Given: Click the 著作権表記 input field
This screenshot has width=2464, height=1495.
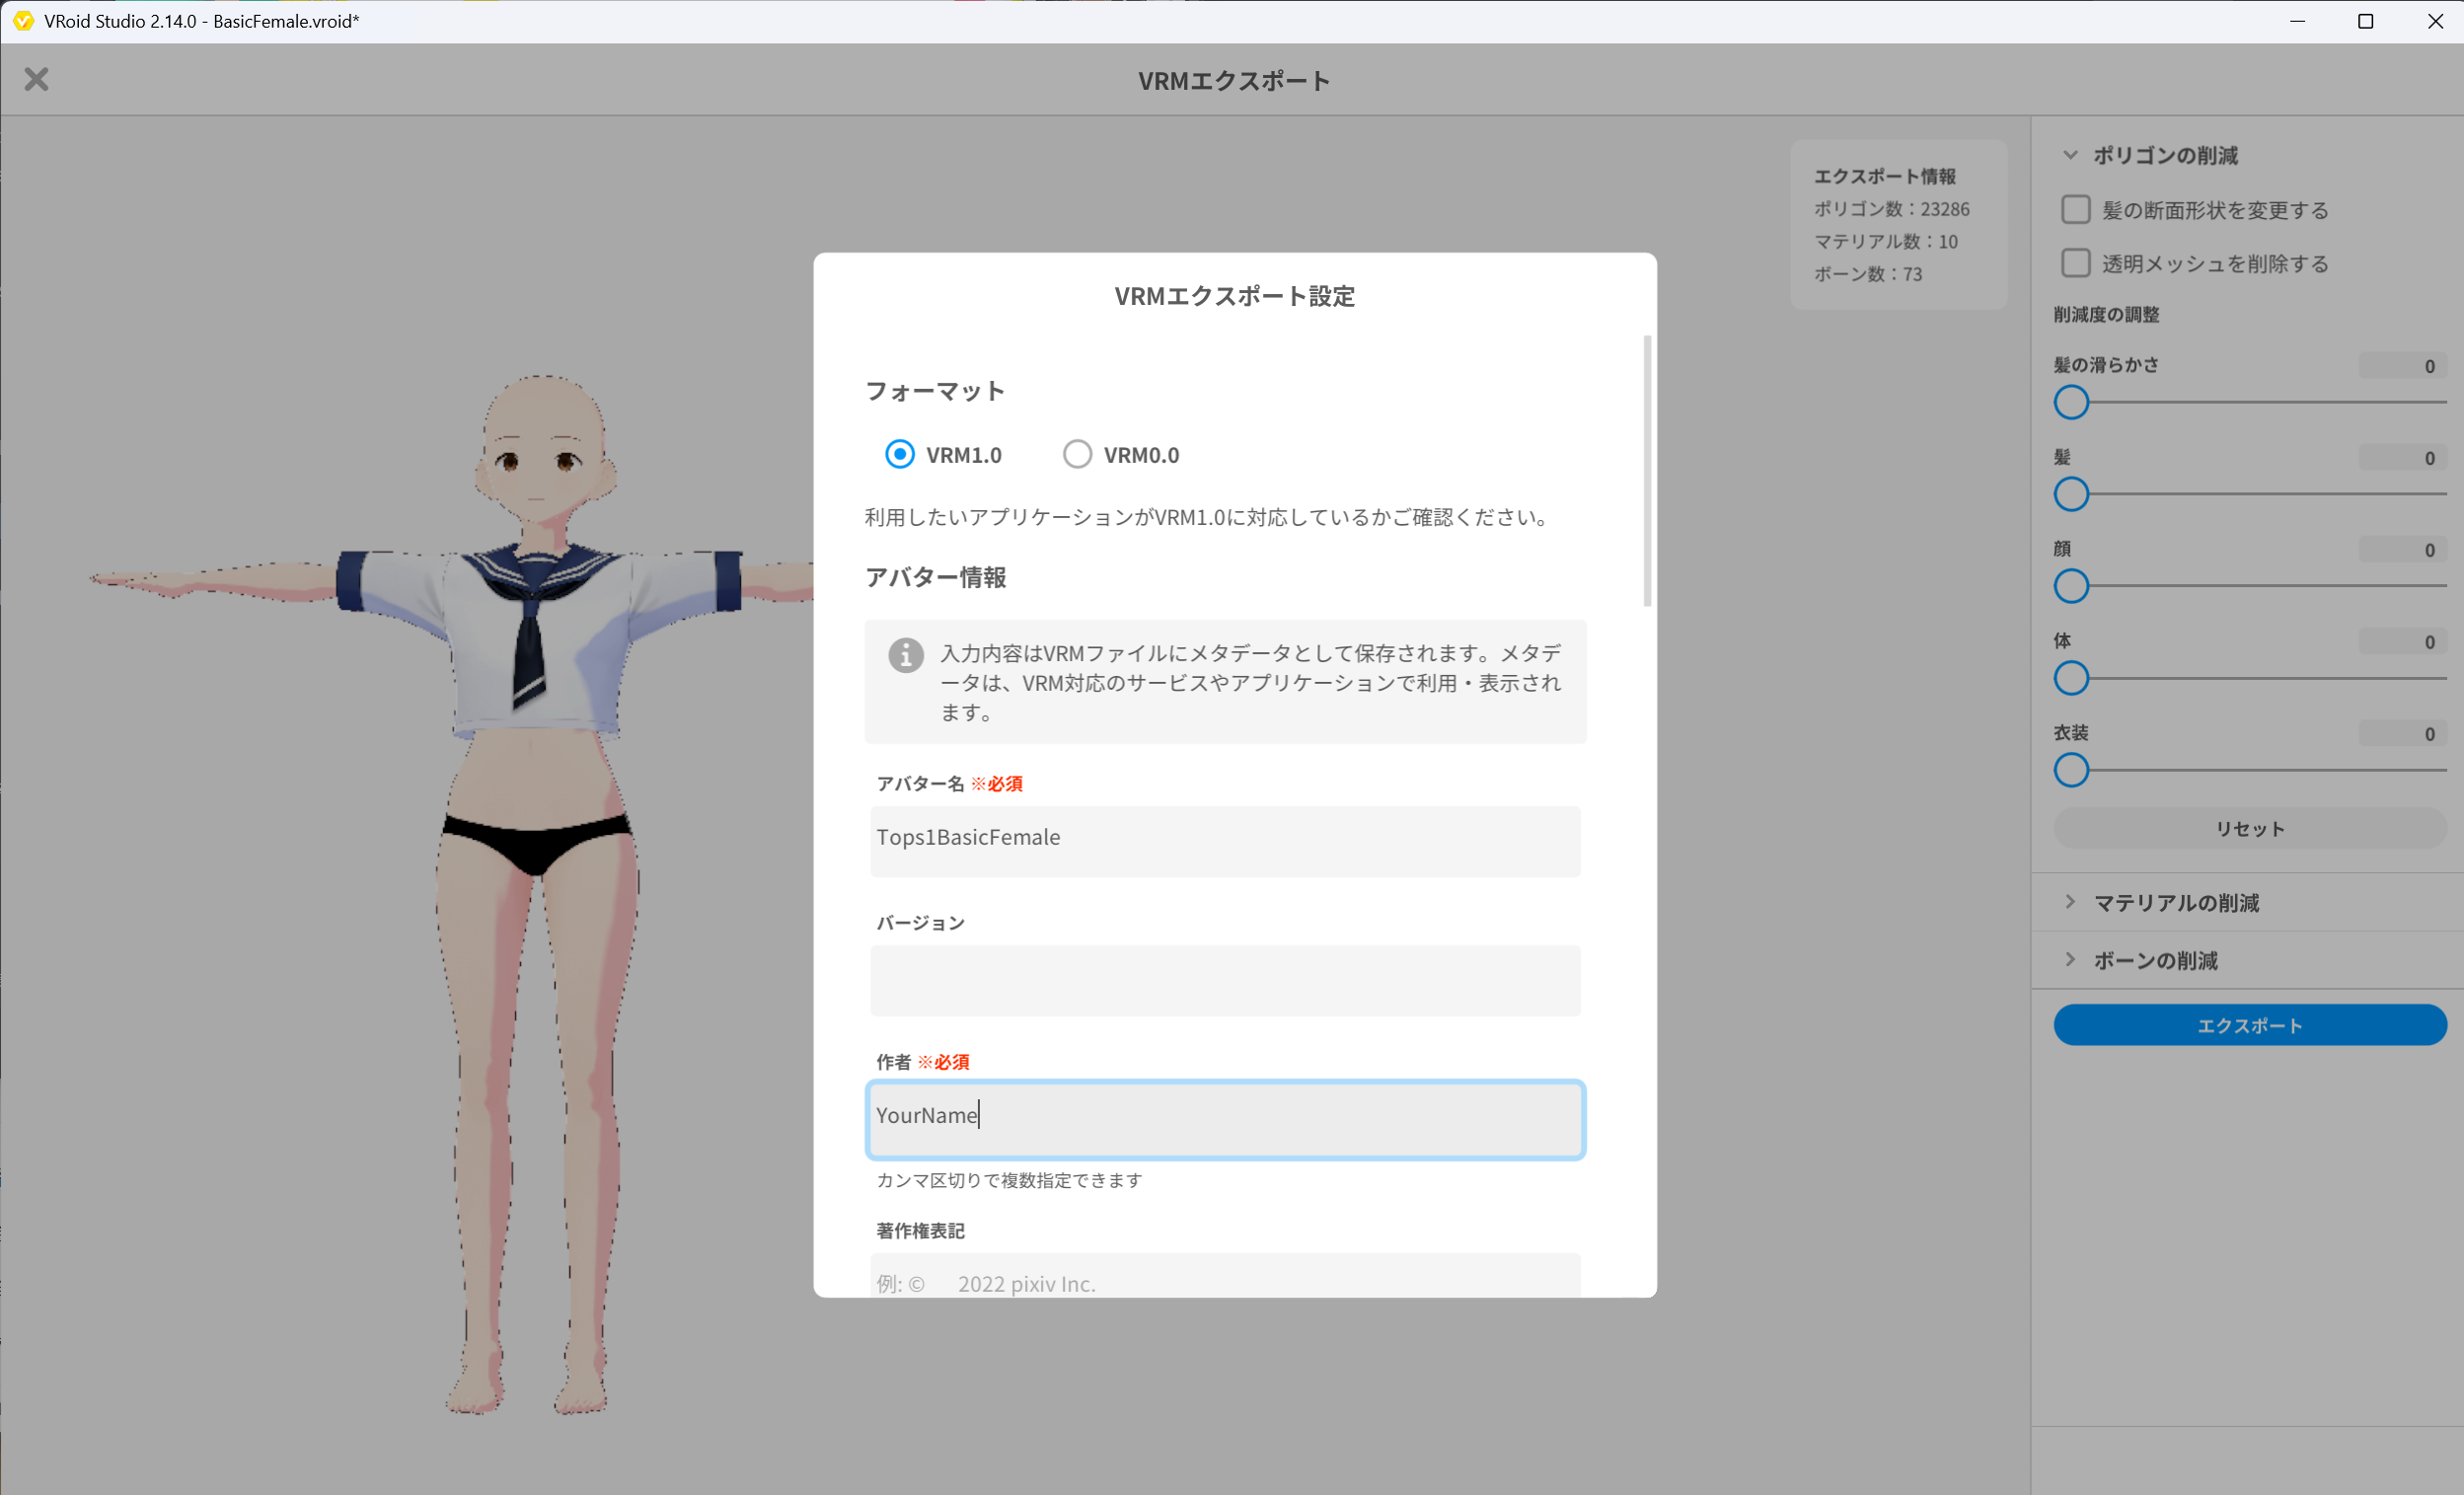Looking at the screenshot, I should [x=1225, y=1275].
